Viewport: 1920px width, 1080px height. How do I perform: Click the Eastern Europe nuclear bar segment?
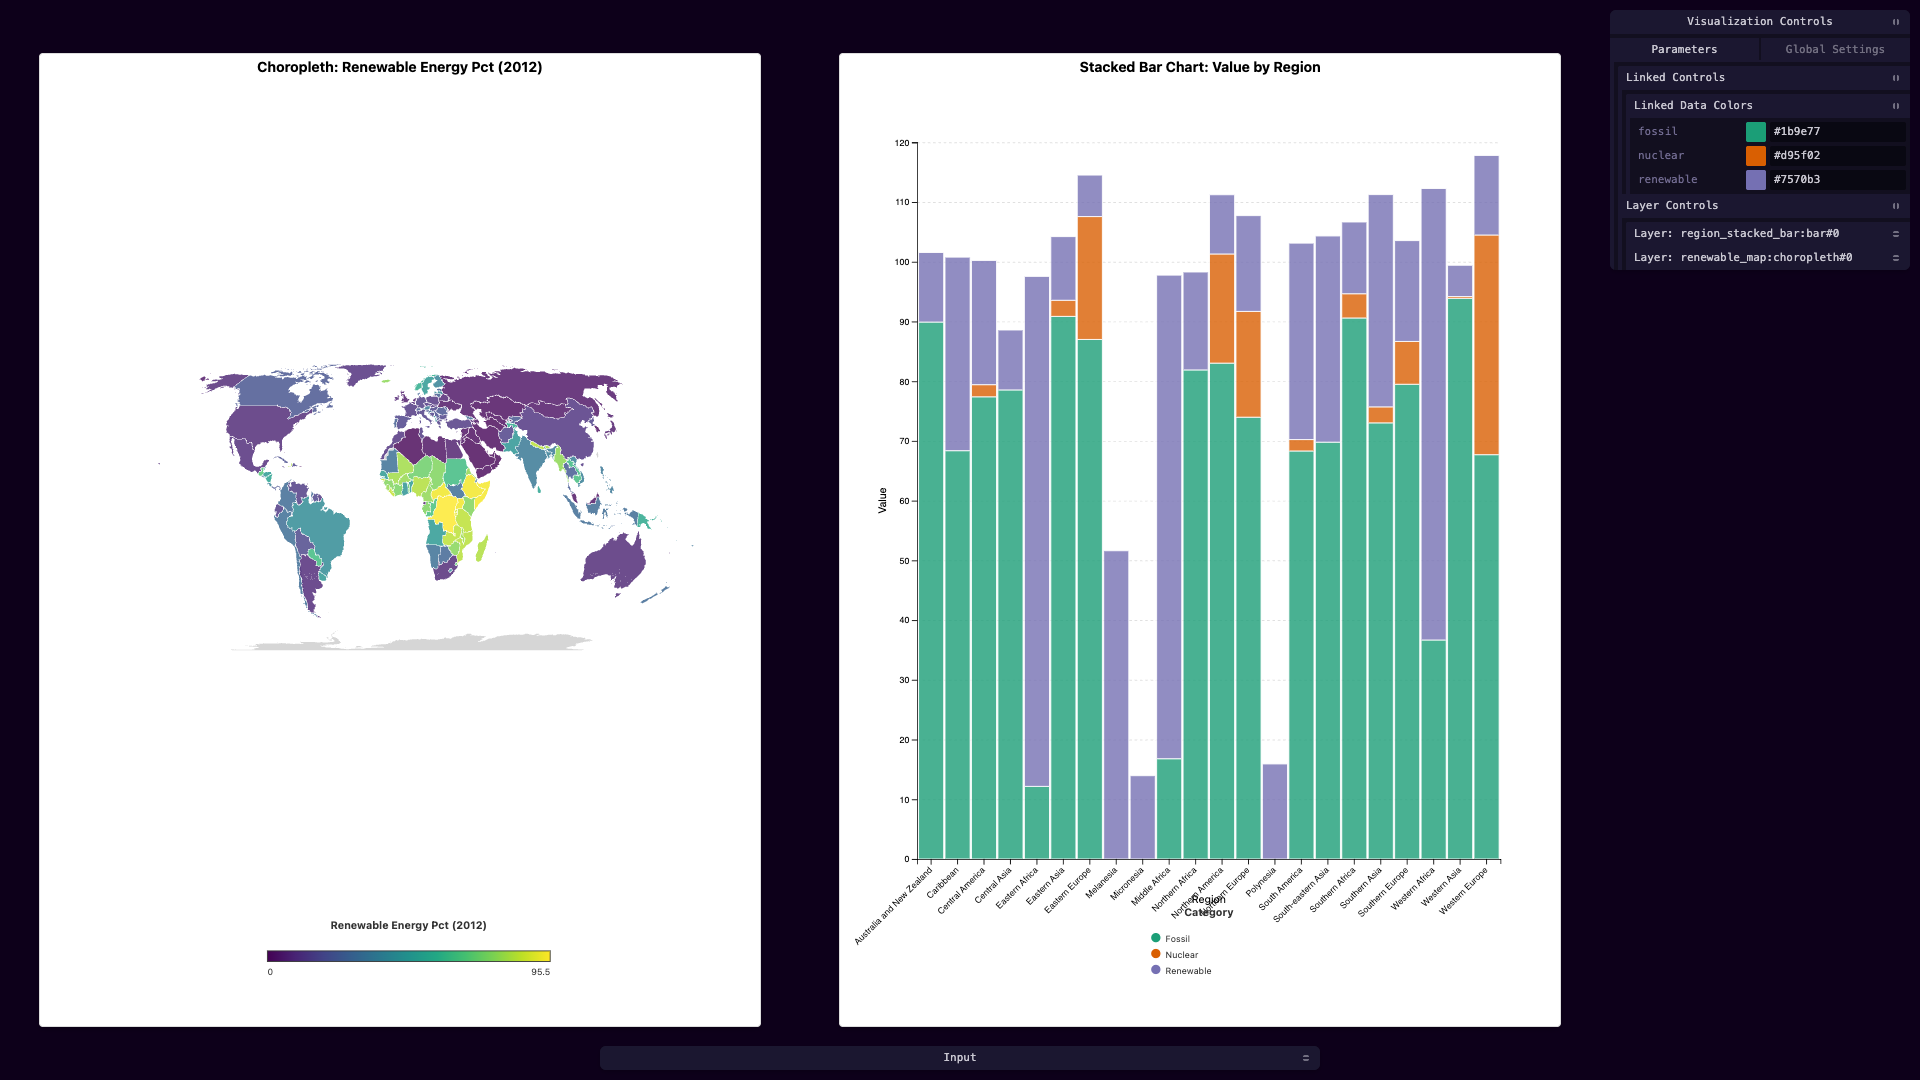(x=1090, y=278)
